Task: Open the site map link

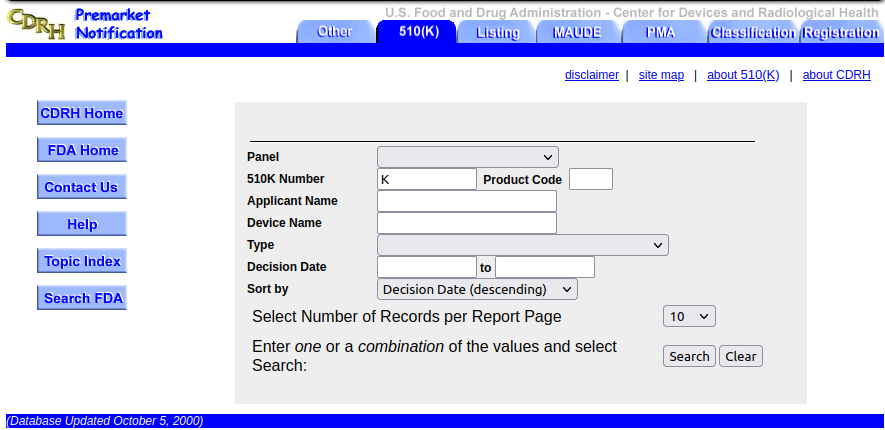Action: pos(661,75)
